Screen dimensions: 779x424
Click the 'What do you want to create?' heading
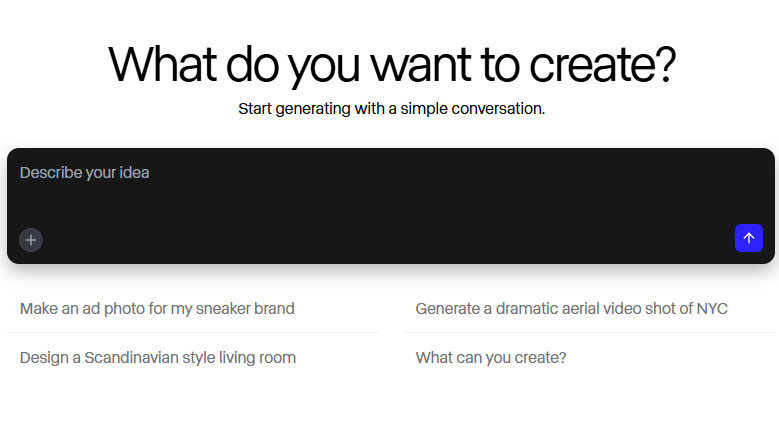[x=392, y=65]
